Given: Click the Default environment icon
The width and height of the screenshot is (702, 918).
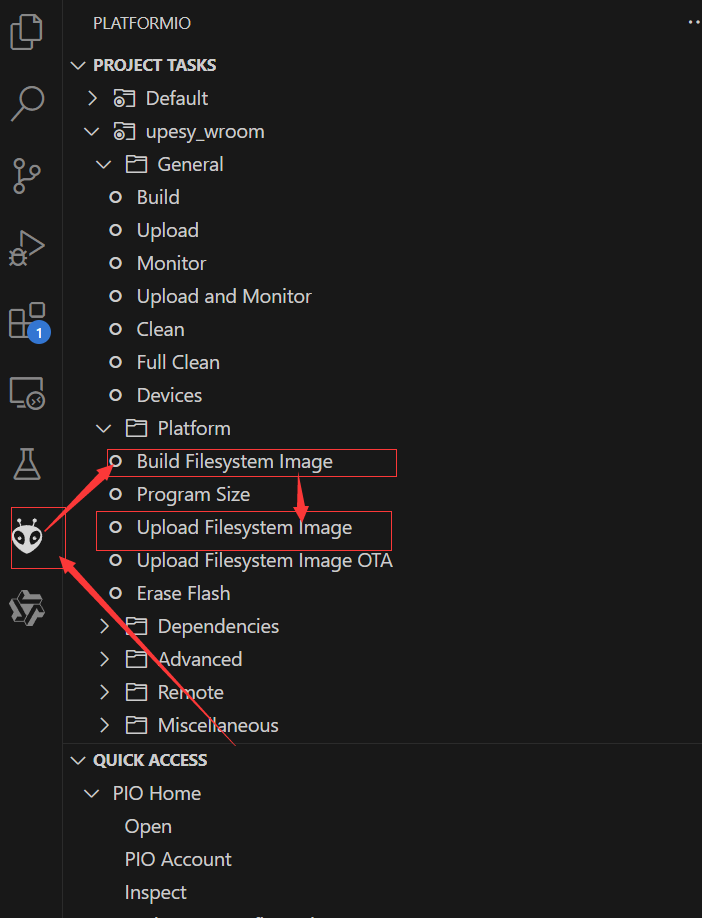Looking at the screenshot, I should [124, 98].
